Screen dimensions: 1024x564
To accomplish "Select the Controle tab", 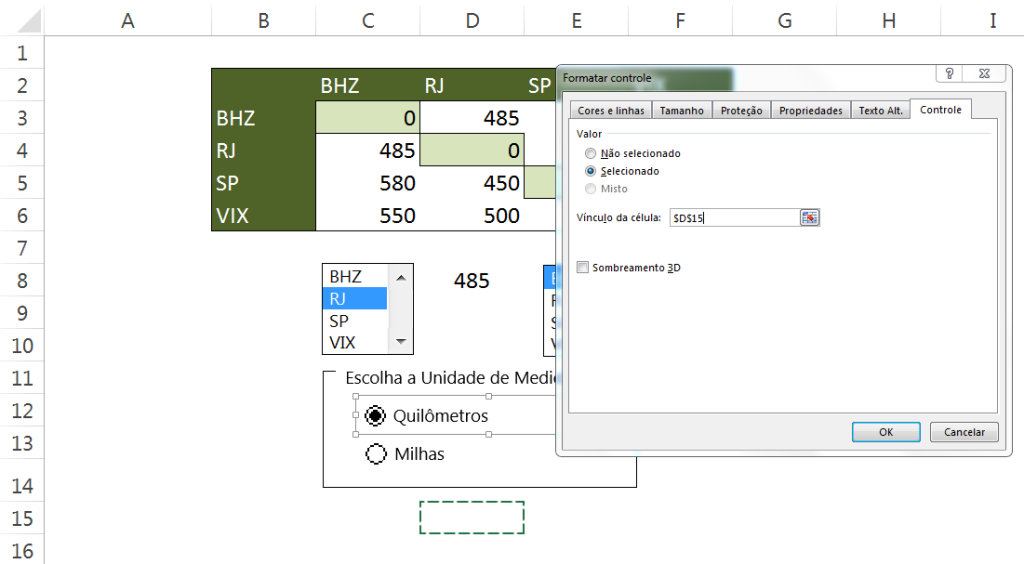I will [x=940, y=109].
